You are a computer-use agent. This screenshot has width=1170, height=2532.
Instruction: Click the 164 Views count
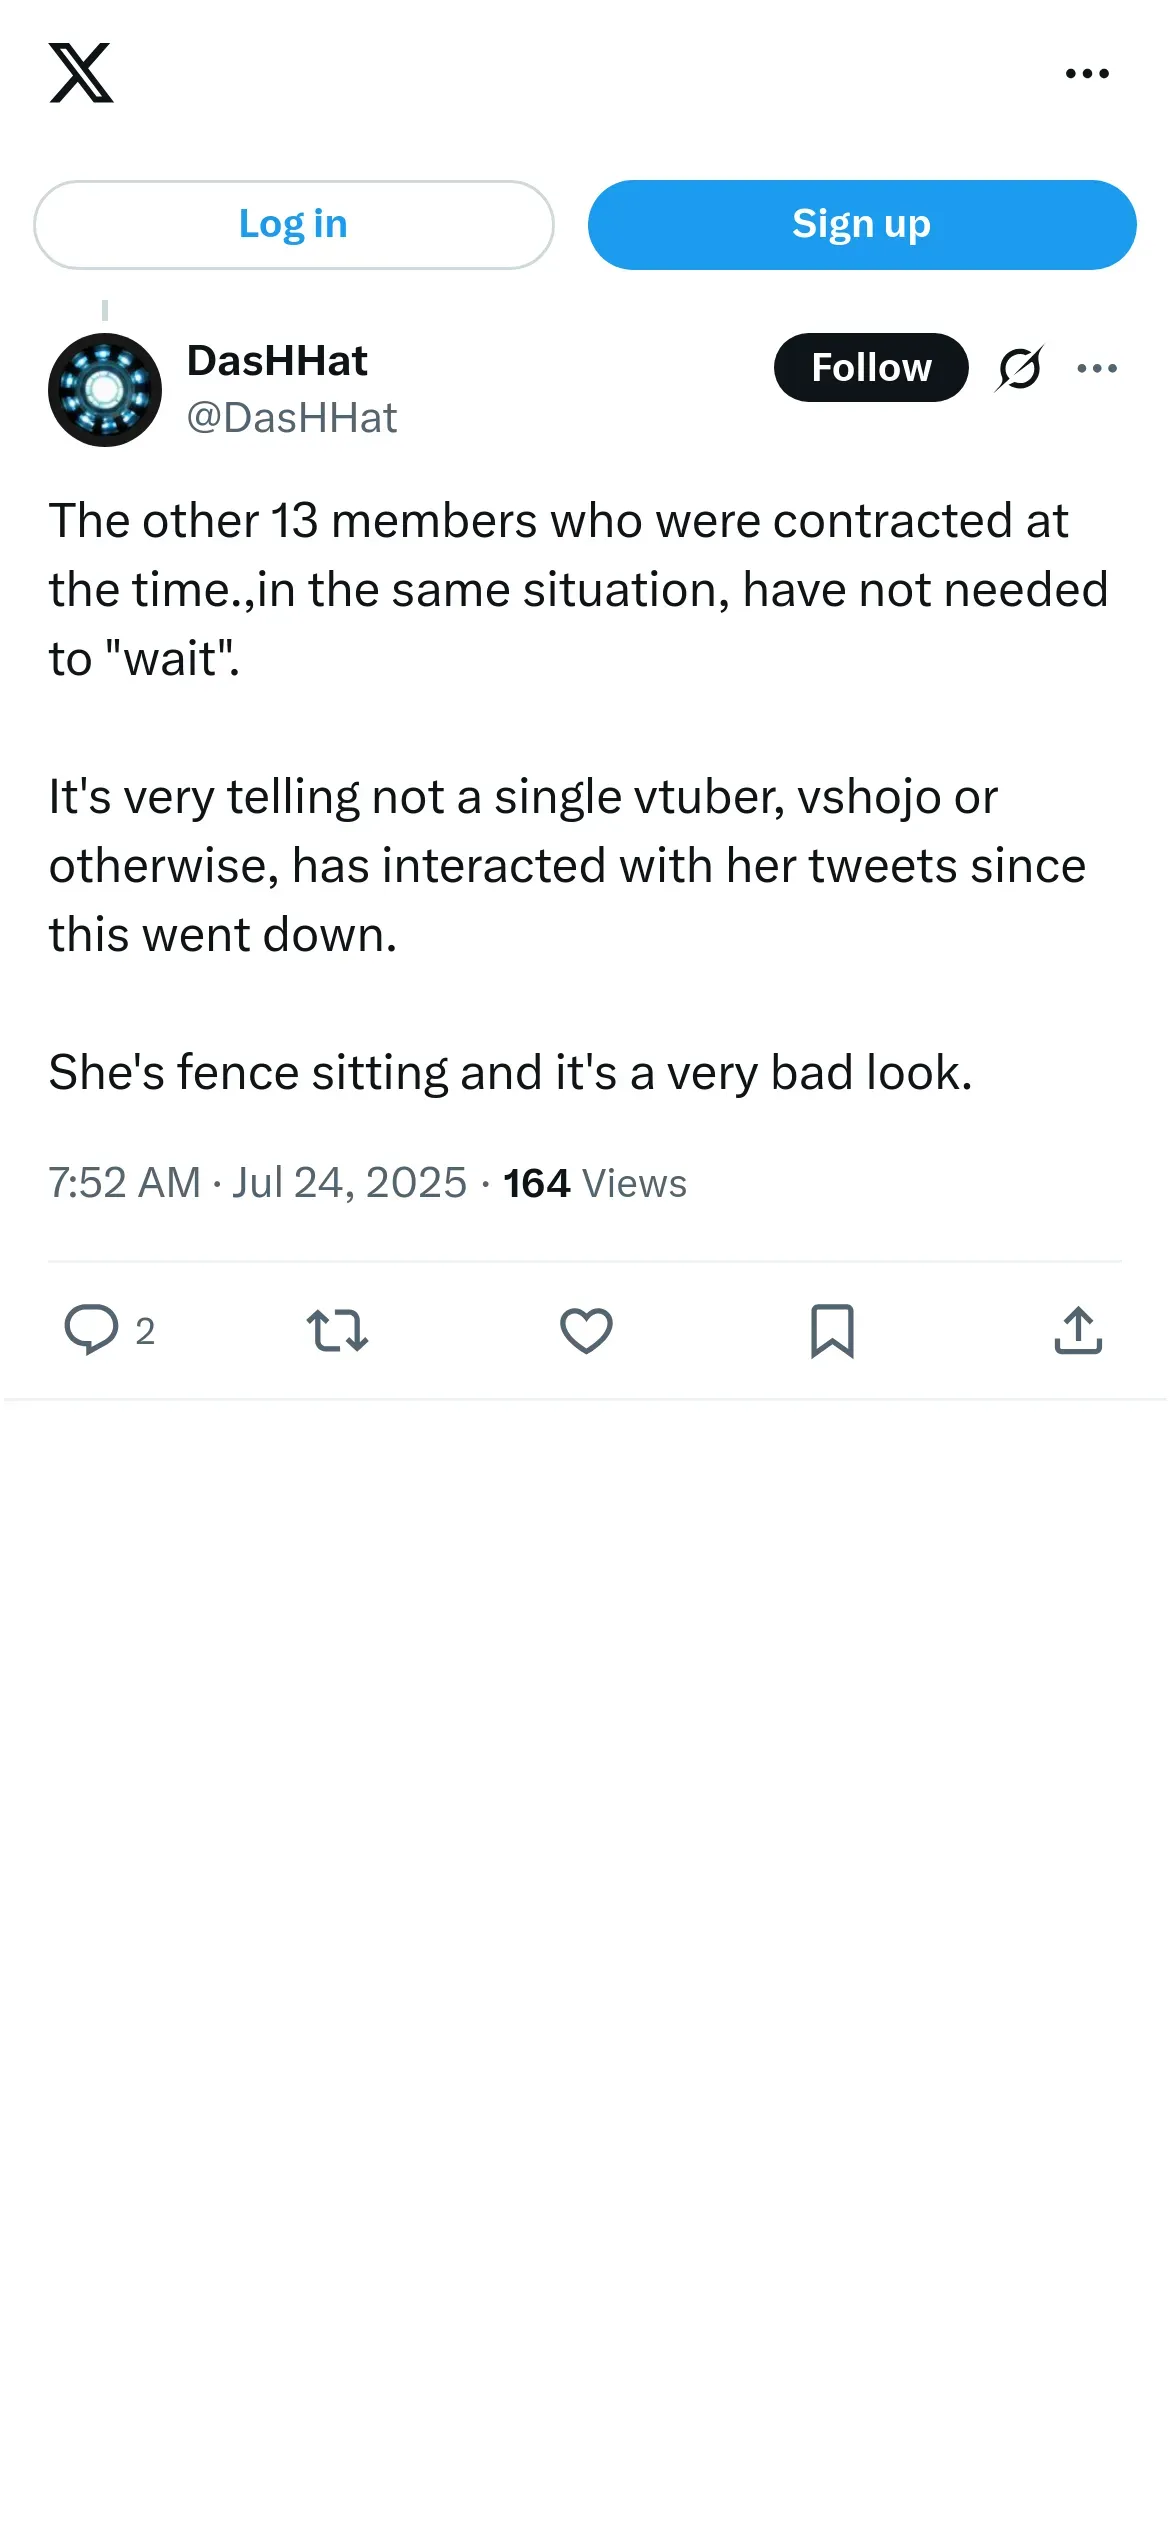pyautogui.click(x=594, y=1183)
